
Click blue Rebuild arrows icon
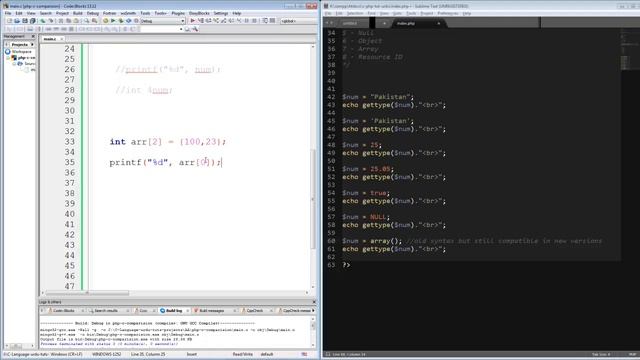129,21
